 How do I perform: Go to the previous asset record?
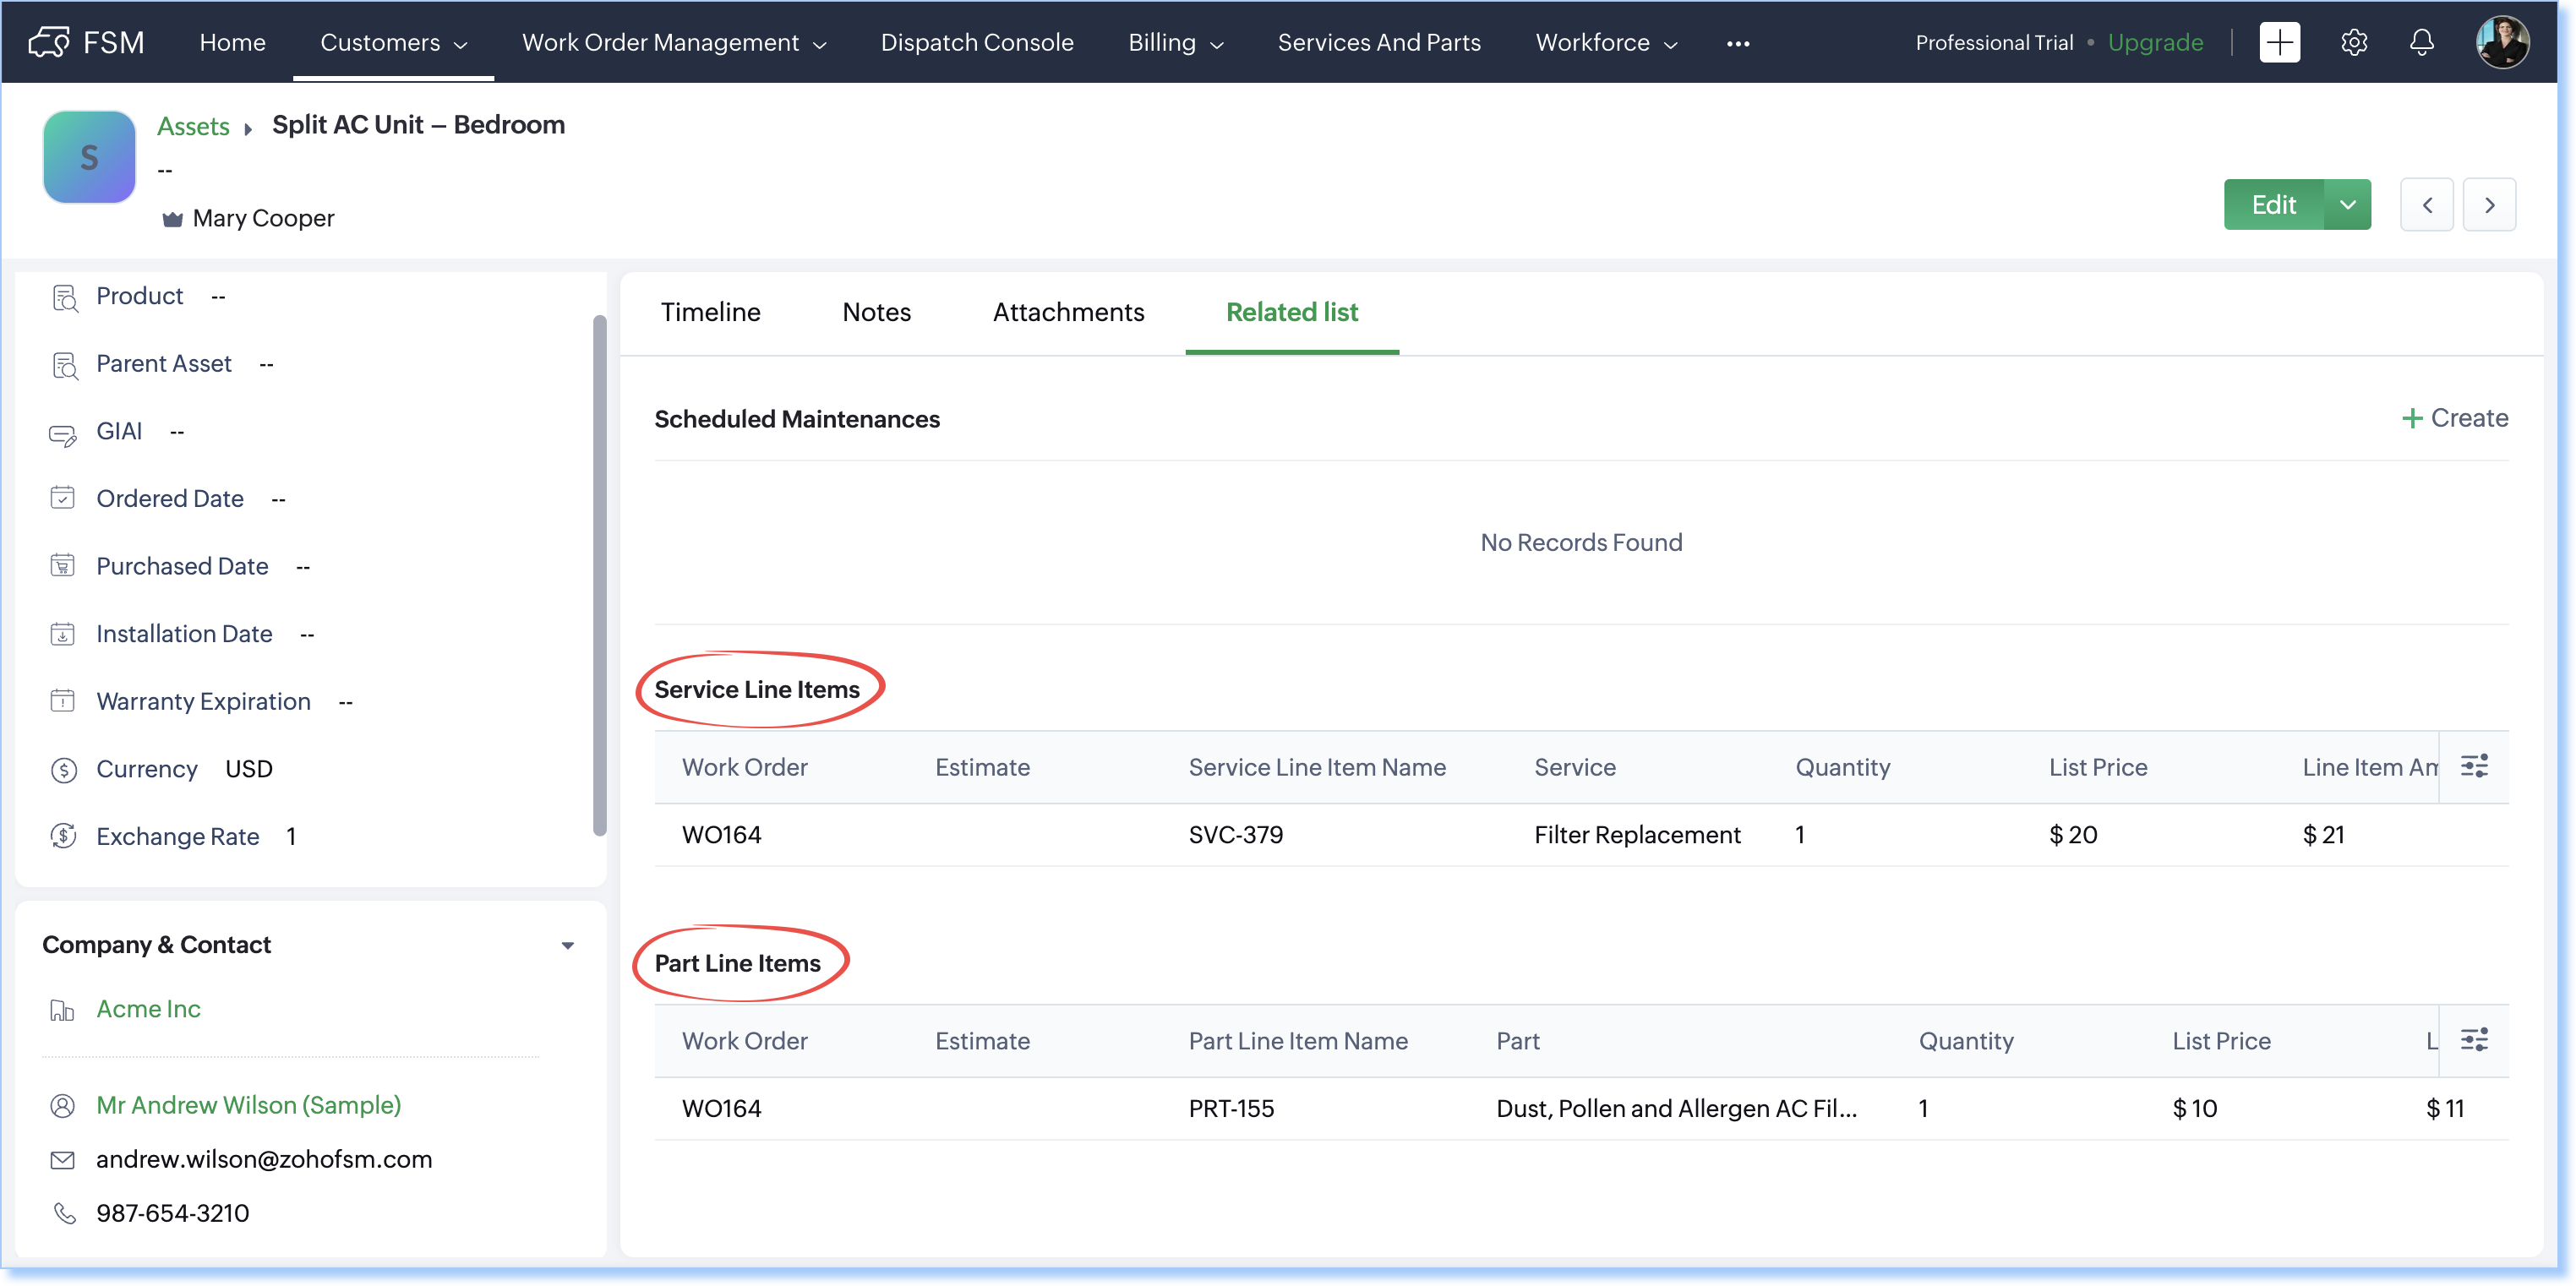[2427, 205]
